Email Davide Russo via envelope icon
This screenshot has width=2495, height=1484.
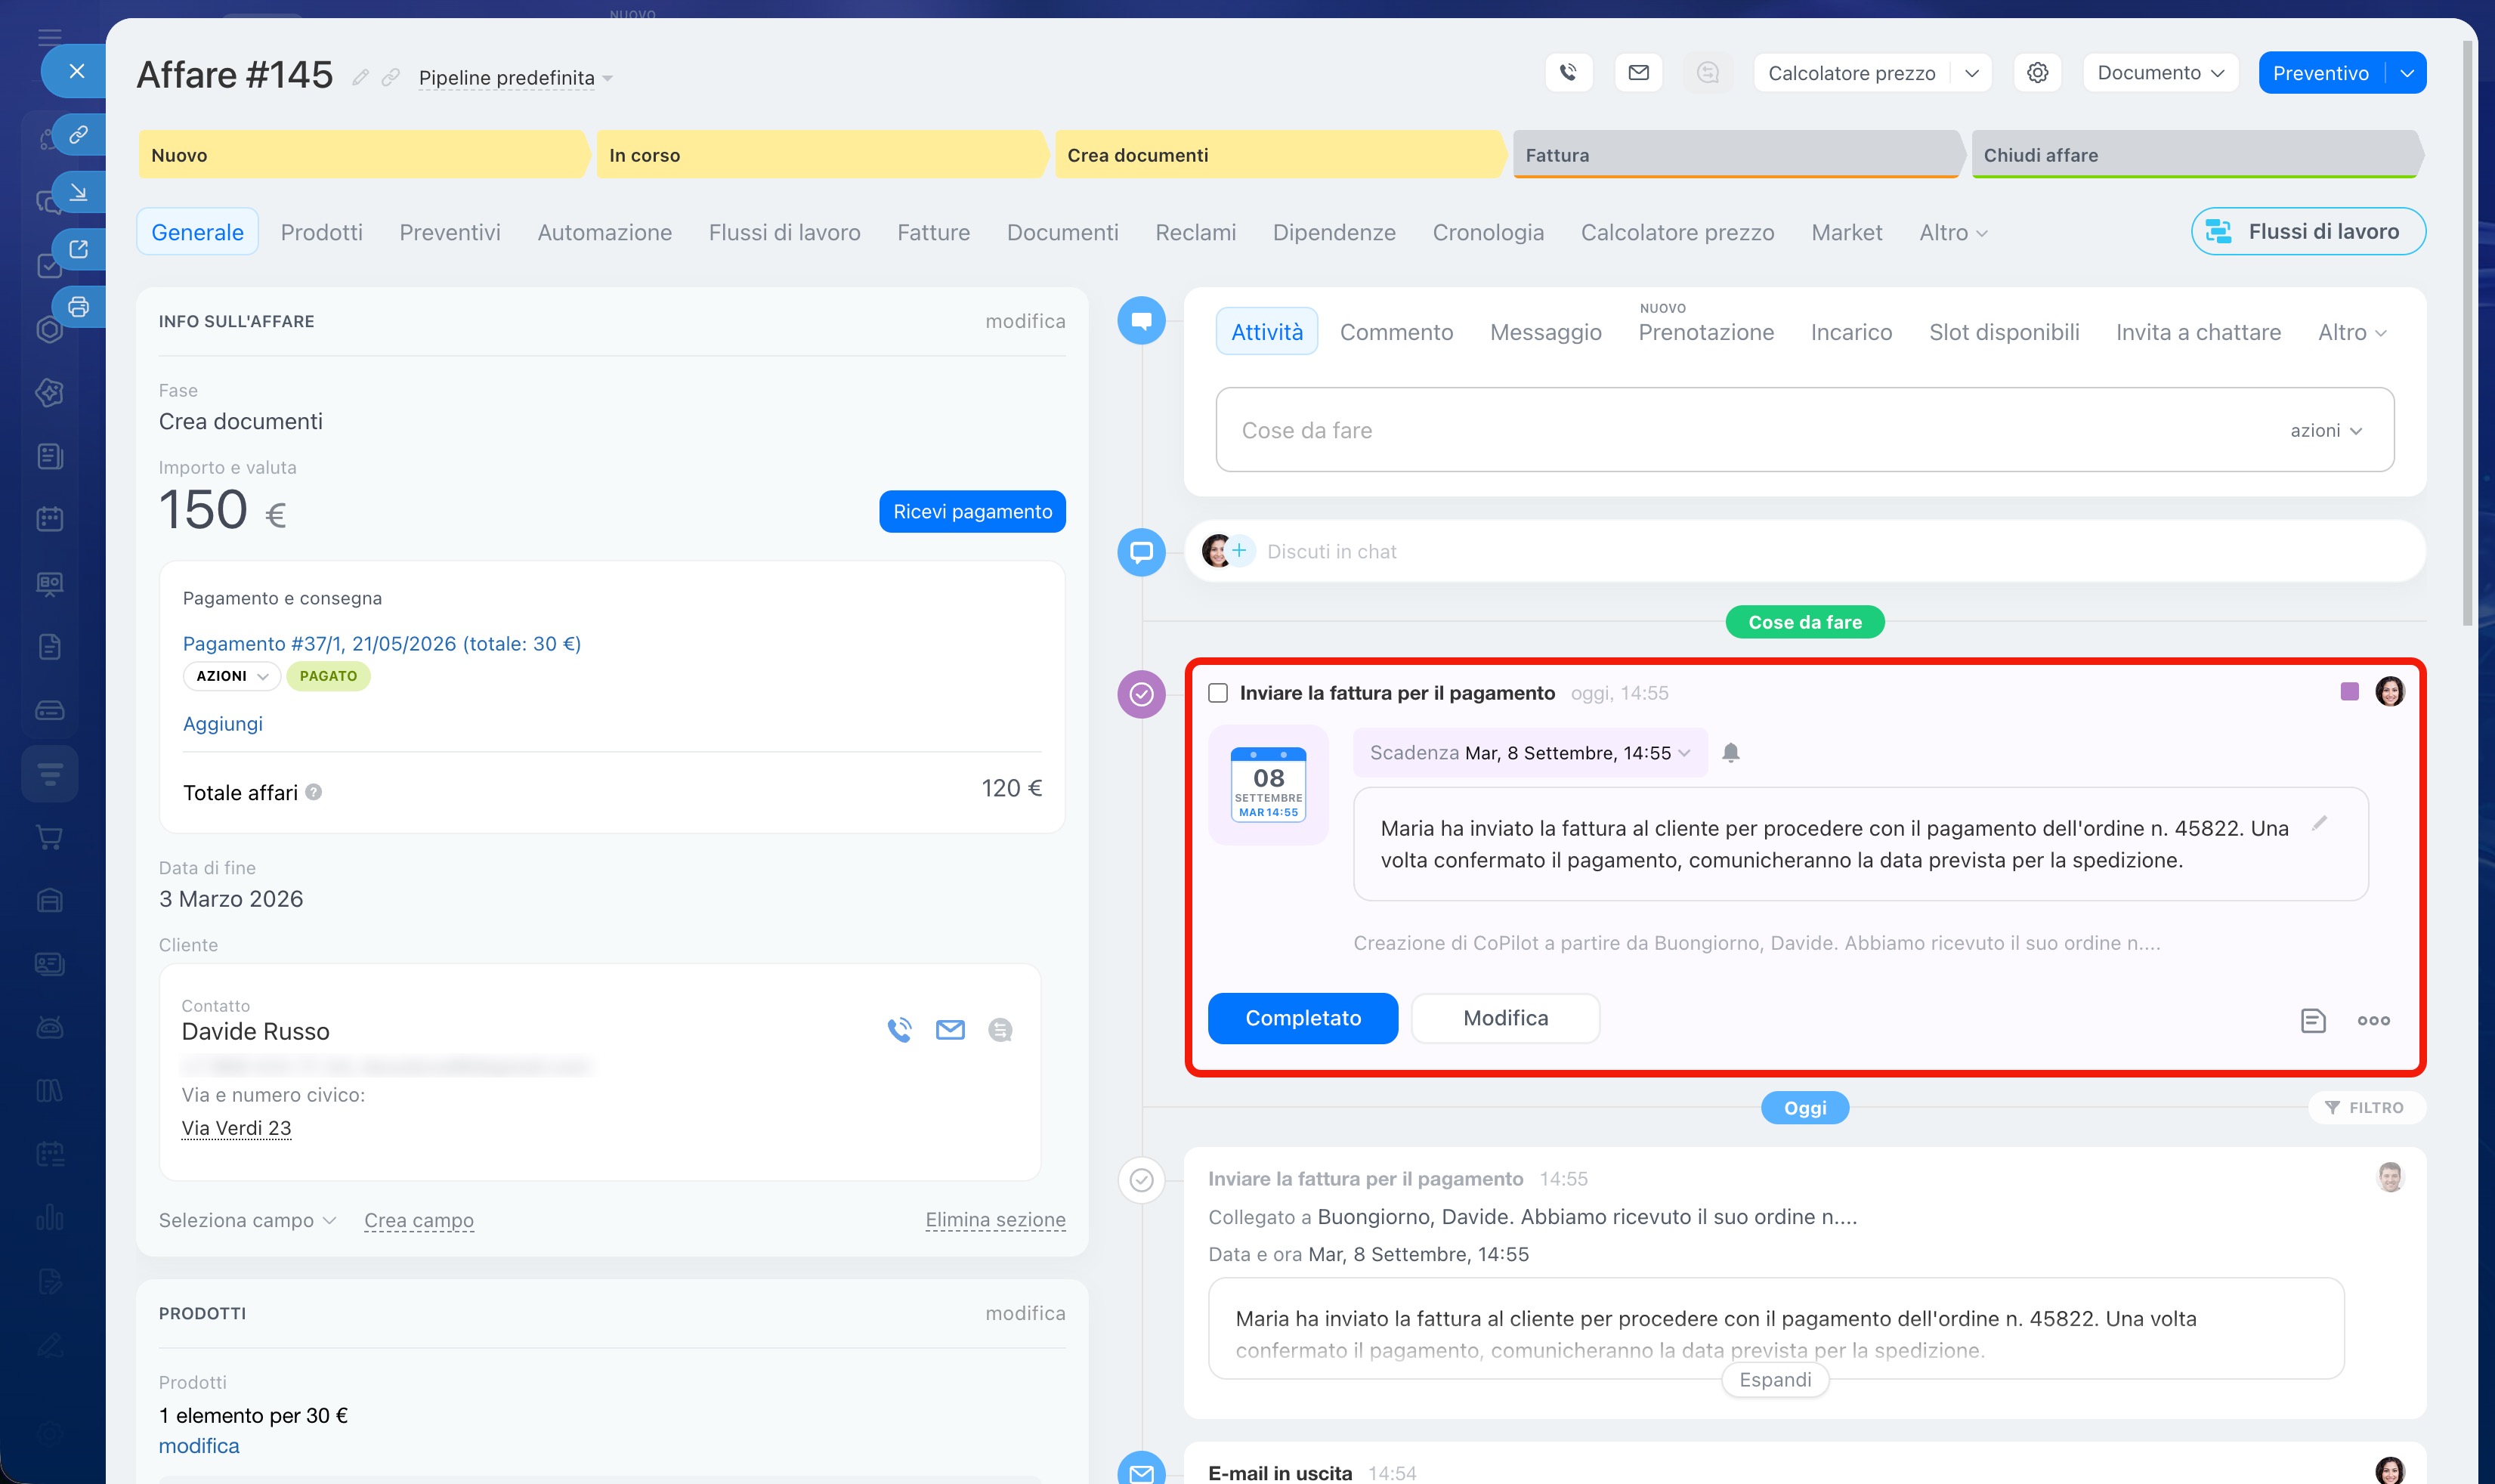(950, 1030)
